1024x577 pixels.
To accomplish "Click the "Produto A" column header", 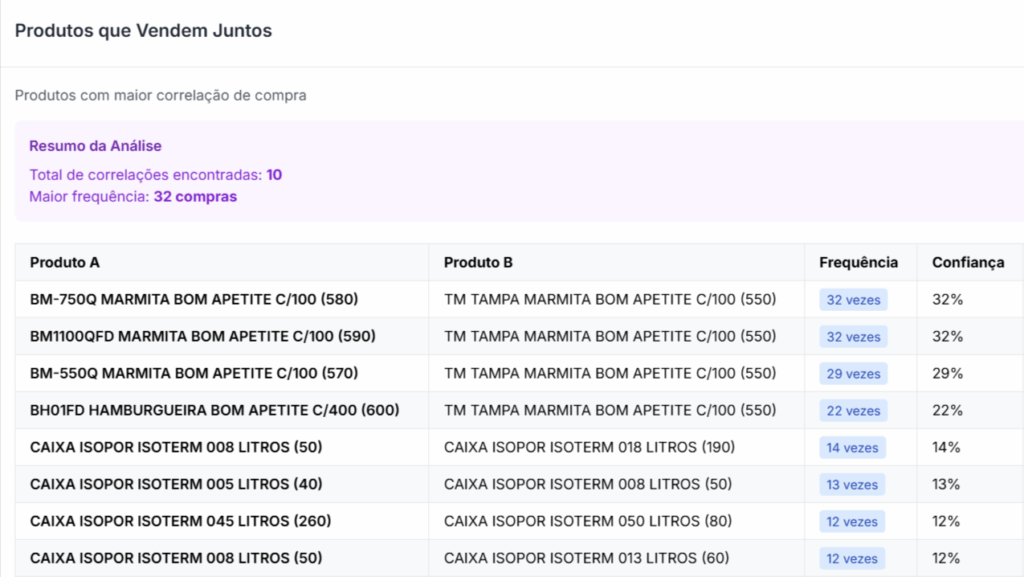I will [65, 262].
